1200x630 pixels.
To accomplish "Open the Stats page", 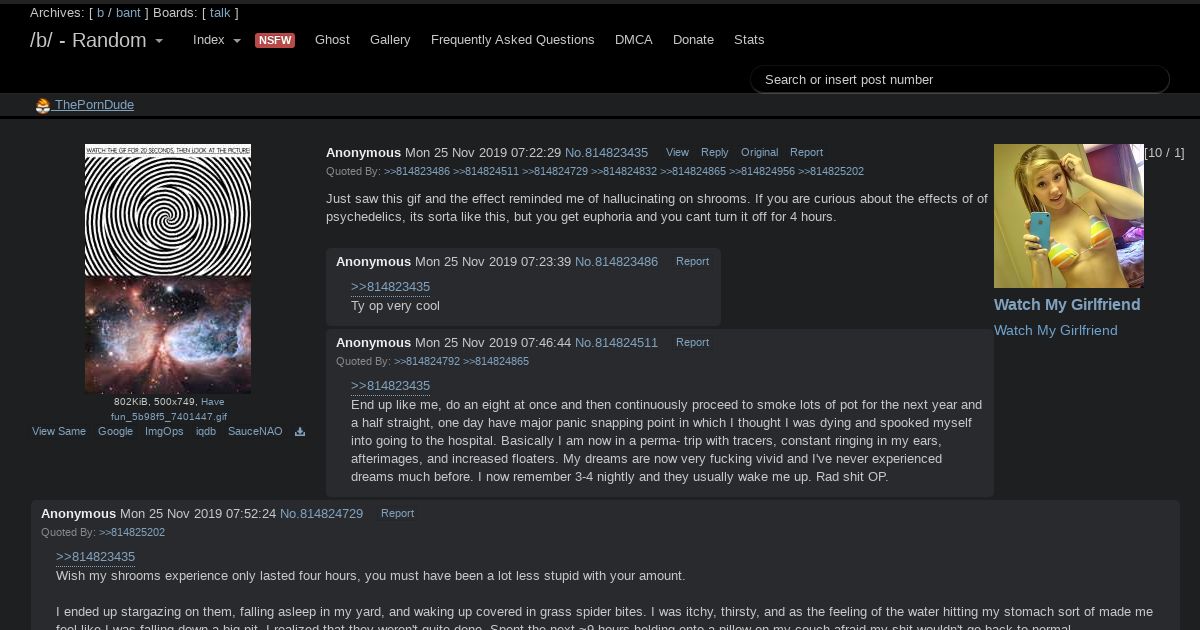I will point(749,40).
